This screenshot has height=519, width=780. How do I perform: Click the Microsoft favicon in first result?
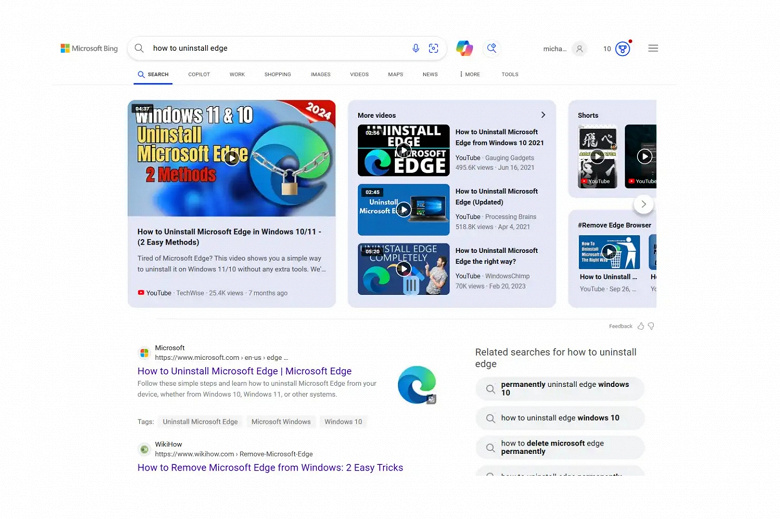point(144,353)
